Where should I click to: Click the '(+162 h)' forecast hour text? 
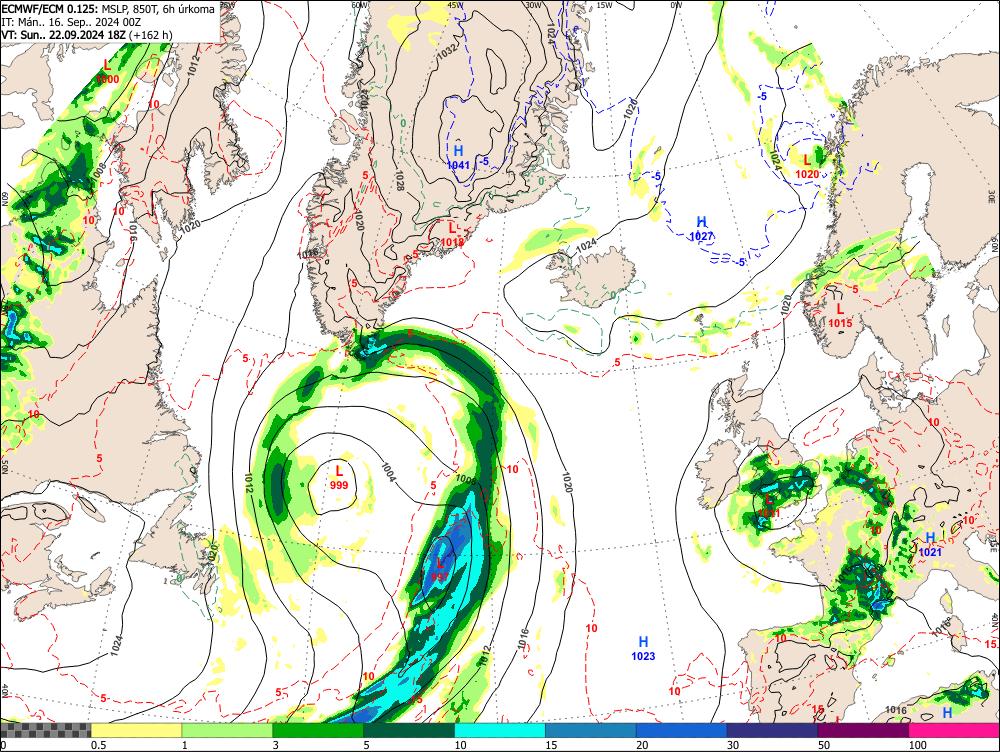(151, 34)
